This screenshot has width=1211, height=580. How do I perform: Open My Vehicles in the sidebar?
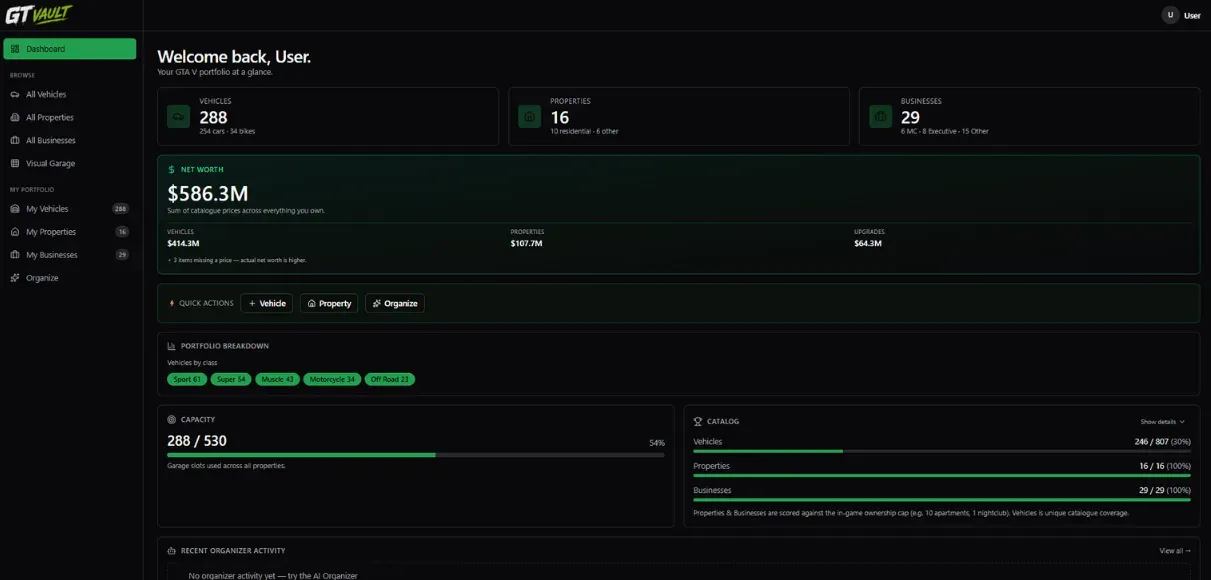(x=70, y=209)
